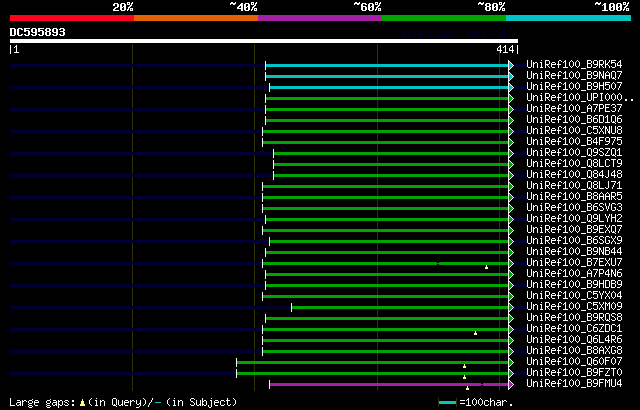
Task: Click the UniRef100_Q6L4R6 label
Action: (x=574, y=340)
